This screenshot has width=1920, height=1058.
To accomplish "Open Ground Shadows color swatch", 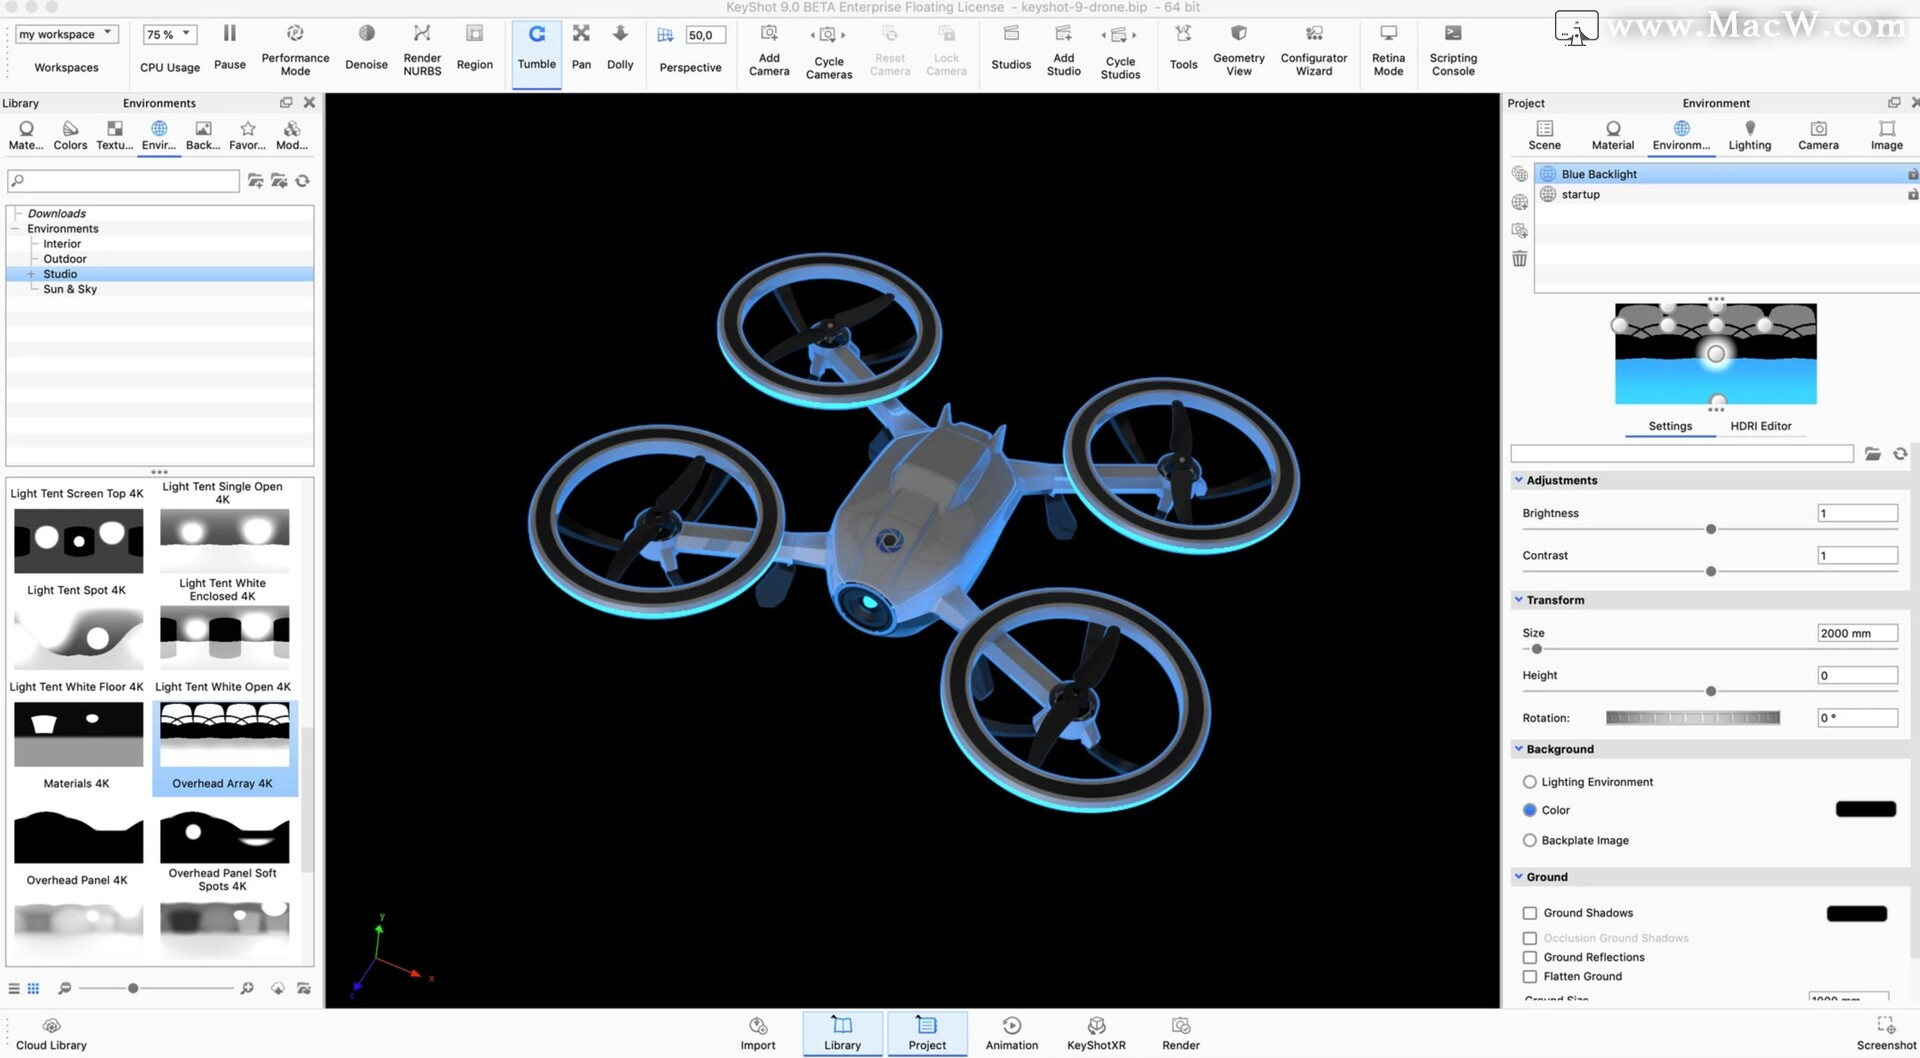I will coord(1856,913).
